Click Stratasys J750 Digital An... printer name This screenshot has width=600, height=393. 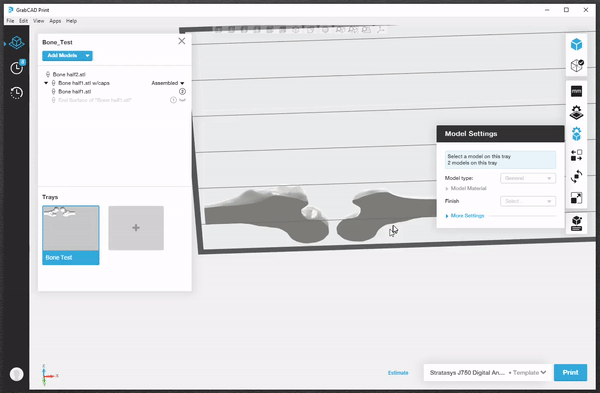point(467,372)
